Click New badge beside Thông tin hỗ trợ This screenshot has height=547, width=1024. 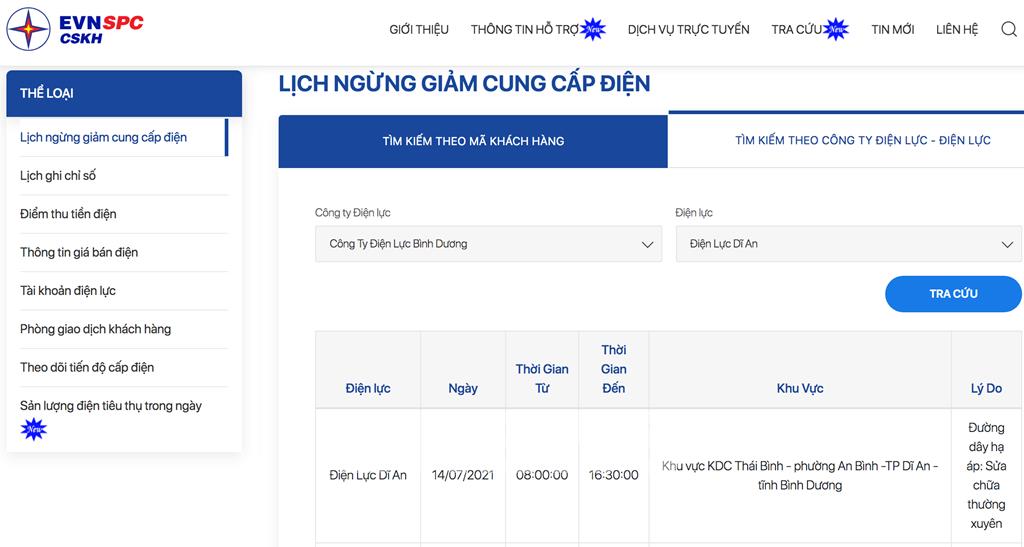pos(593,29)
